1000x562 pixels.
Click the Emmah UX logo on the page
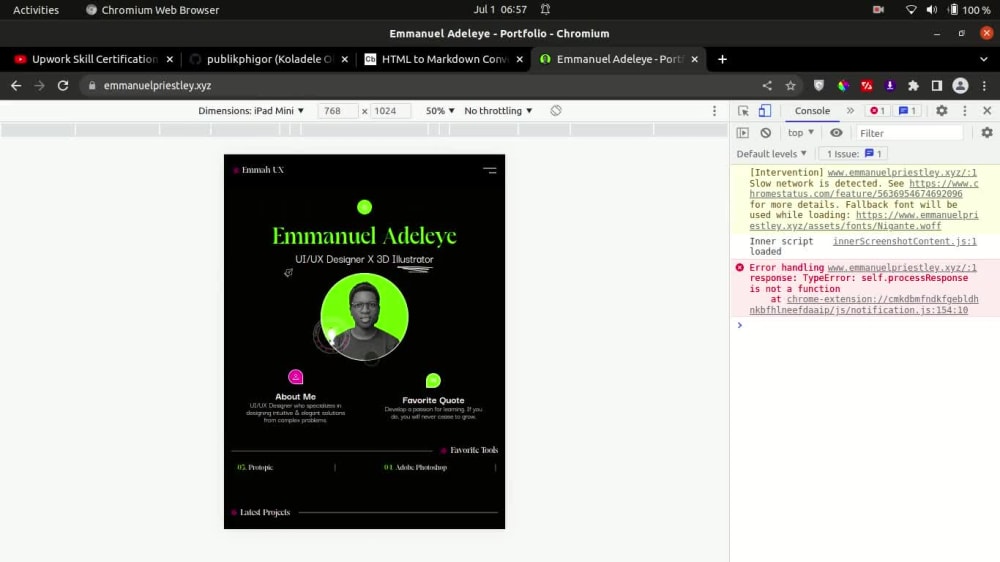(x=259, y=170)
